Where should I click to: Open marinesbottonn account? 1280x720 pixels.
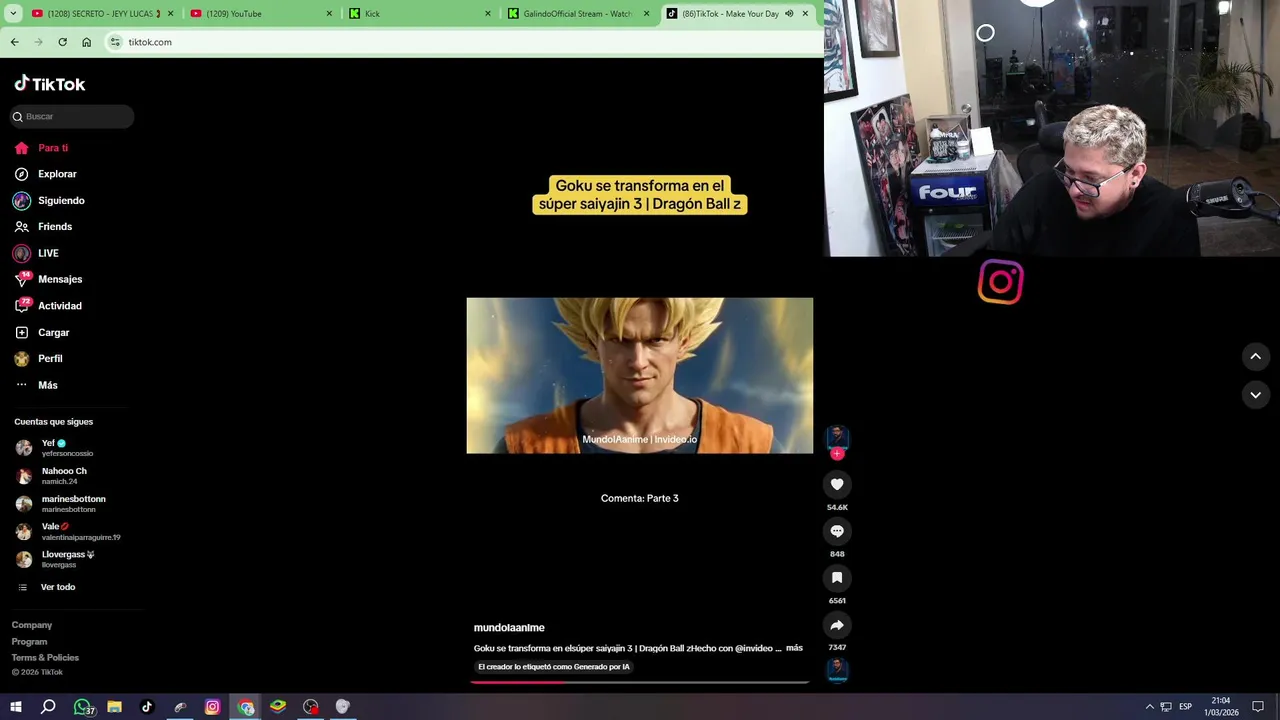pos(60,504)
